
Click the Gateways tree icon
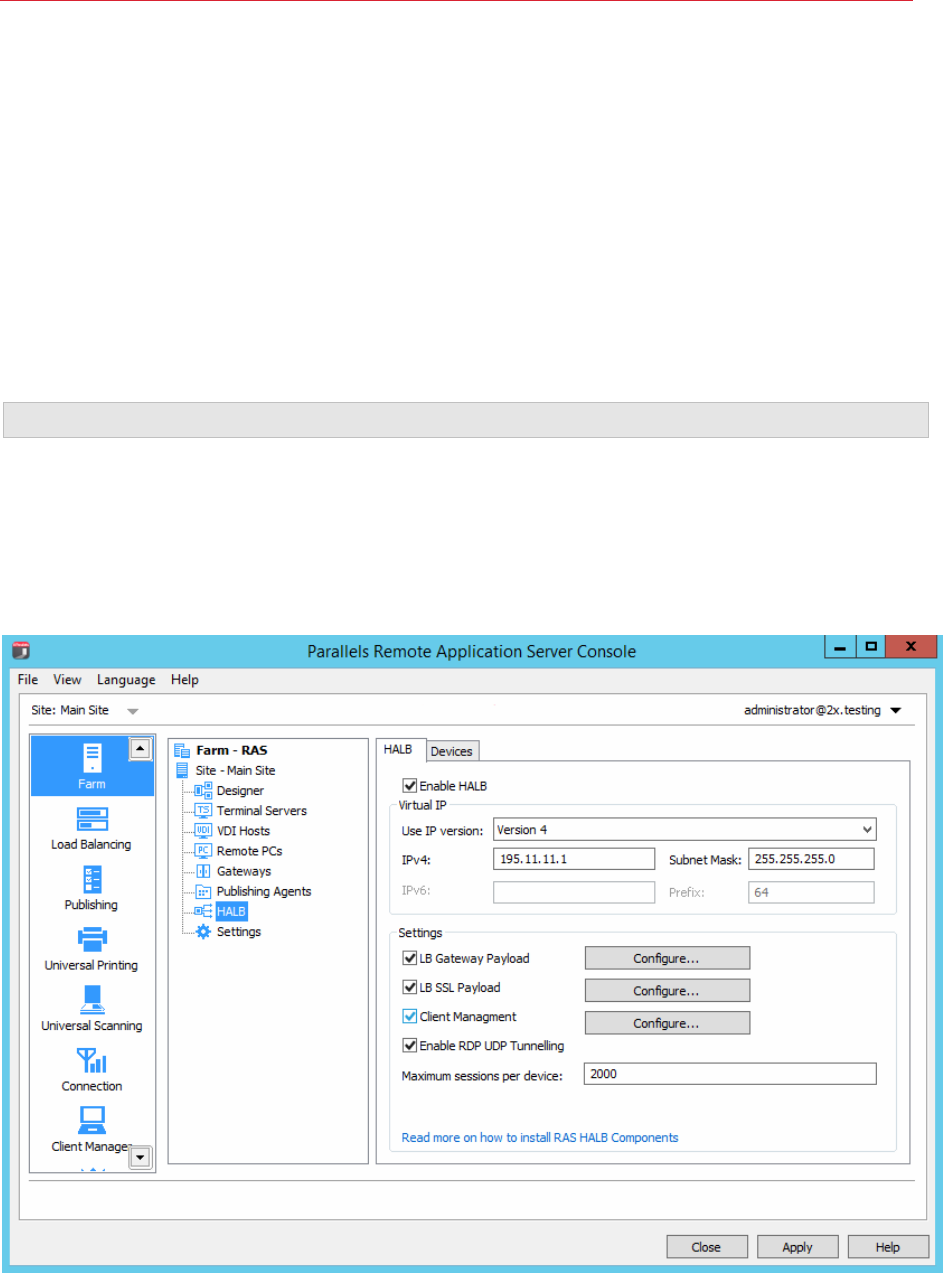(203, 871)
